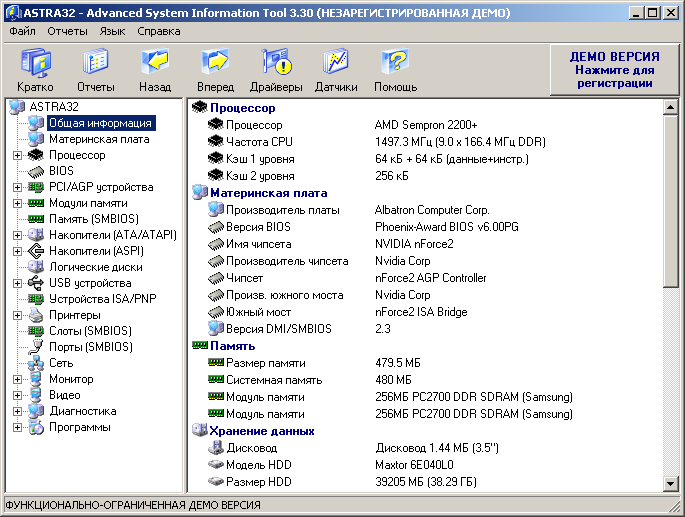Image resolution: width=685 pixels, height=517 pixels.
Task: Click the Maxtor 6E040L0 value
Action: click(414, 465)
